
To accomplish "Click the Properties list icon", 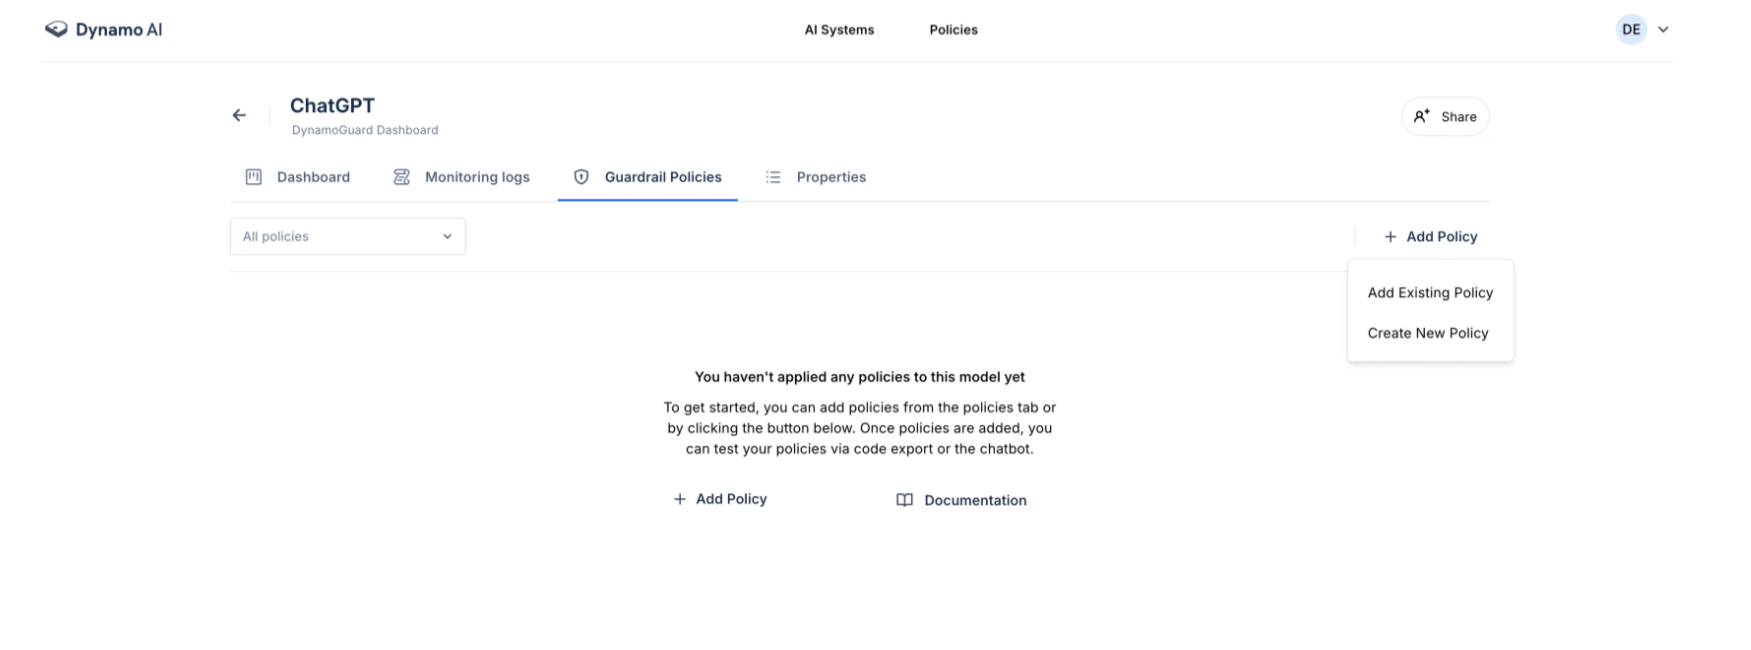I will 773,177.
